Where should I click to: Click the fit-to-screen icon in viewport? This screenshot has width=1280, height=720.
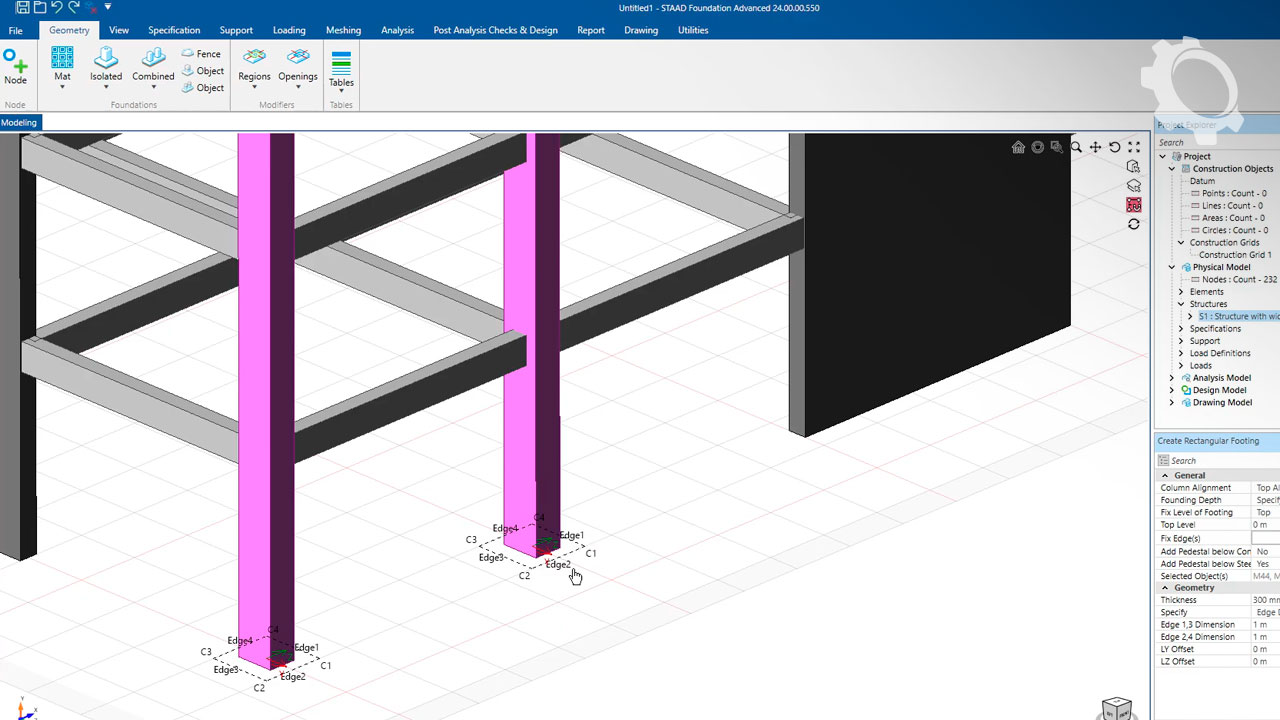click(x=1134, y=147)
